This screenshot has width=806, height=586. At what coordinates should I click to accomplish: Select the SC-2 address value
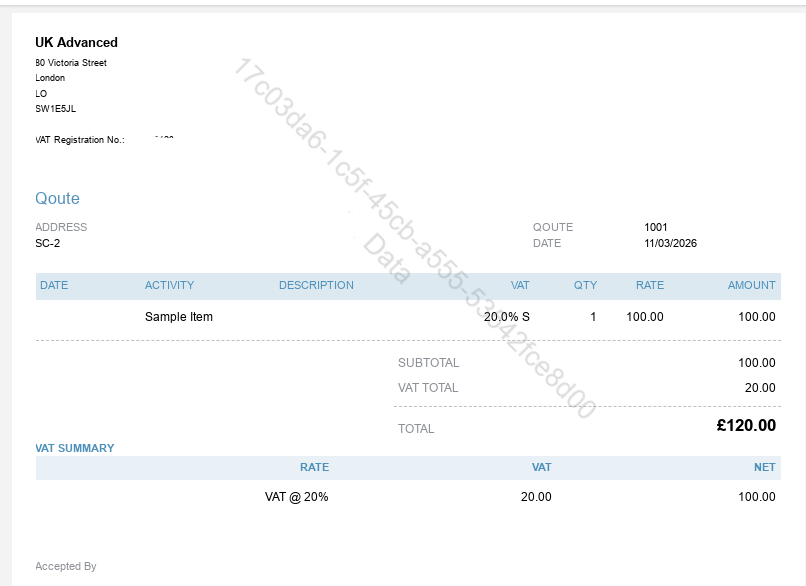pyautogui.click(x=47, y=243)
